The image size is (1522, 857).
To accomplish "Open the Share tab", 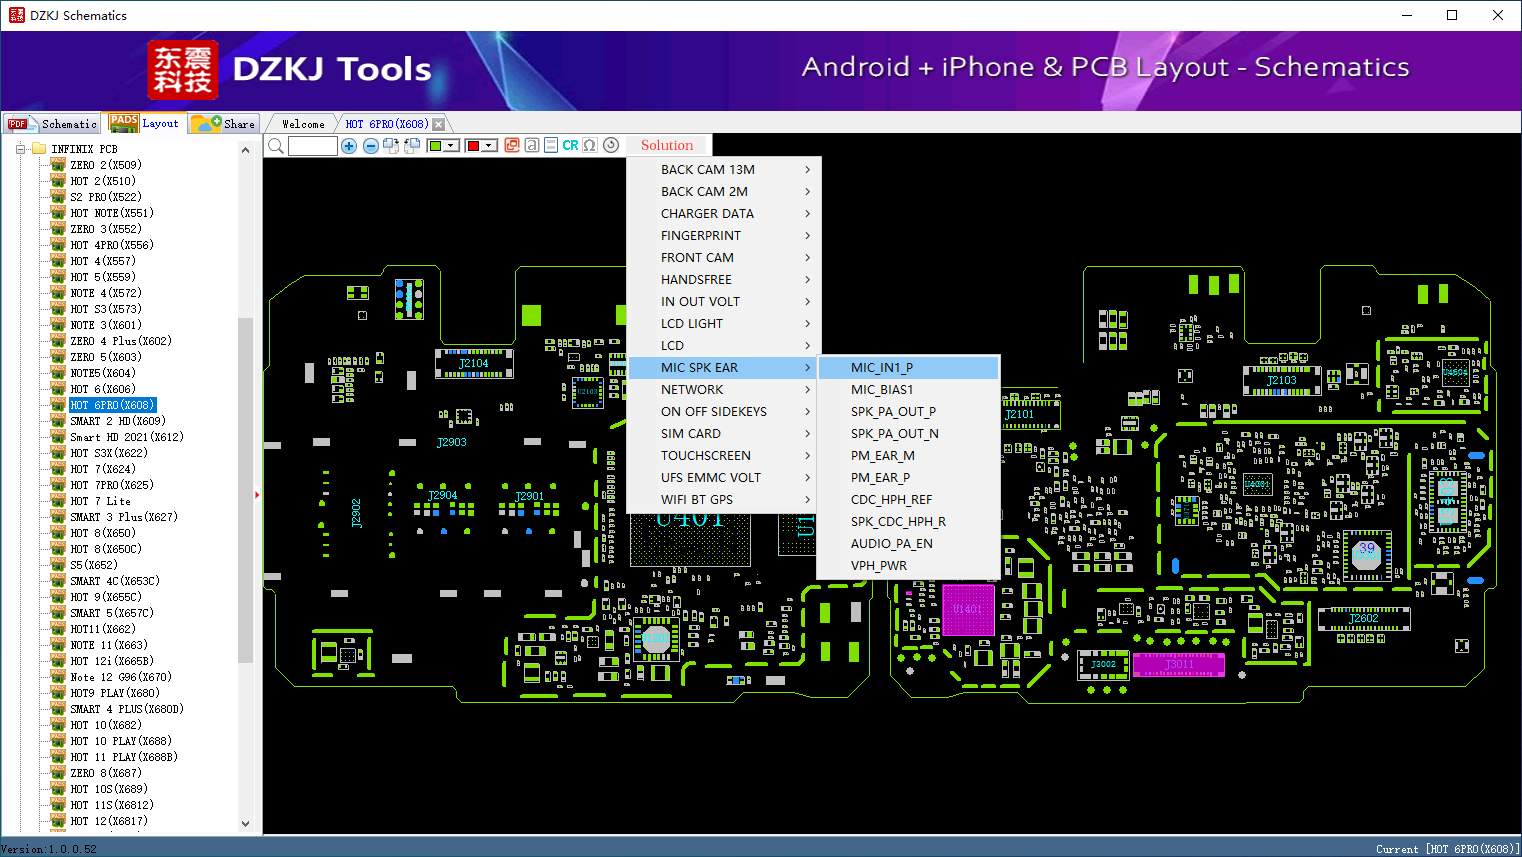I will coord(224,124).
